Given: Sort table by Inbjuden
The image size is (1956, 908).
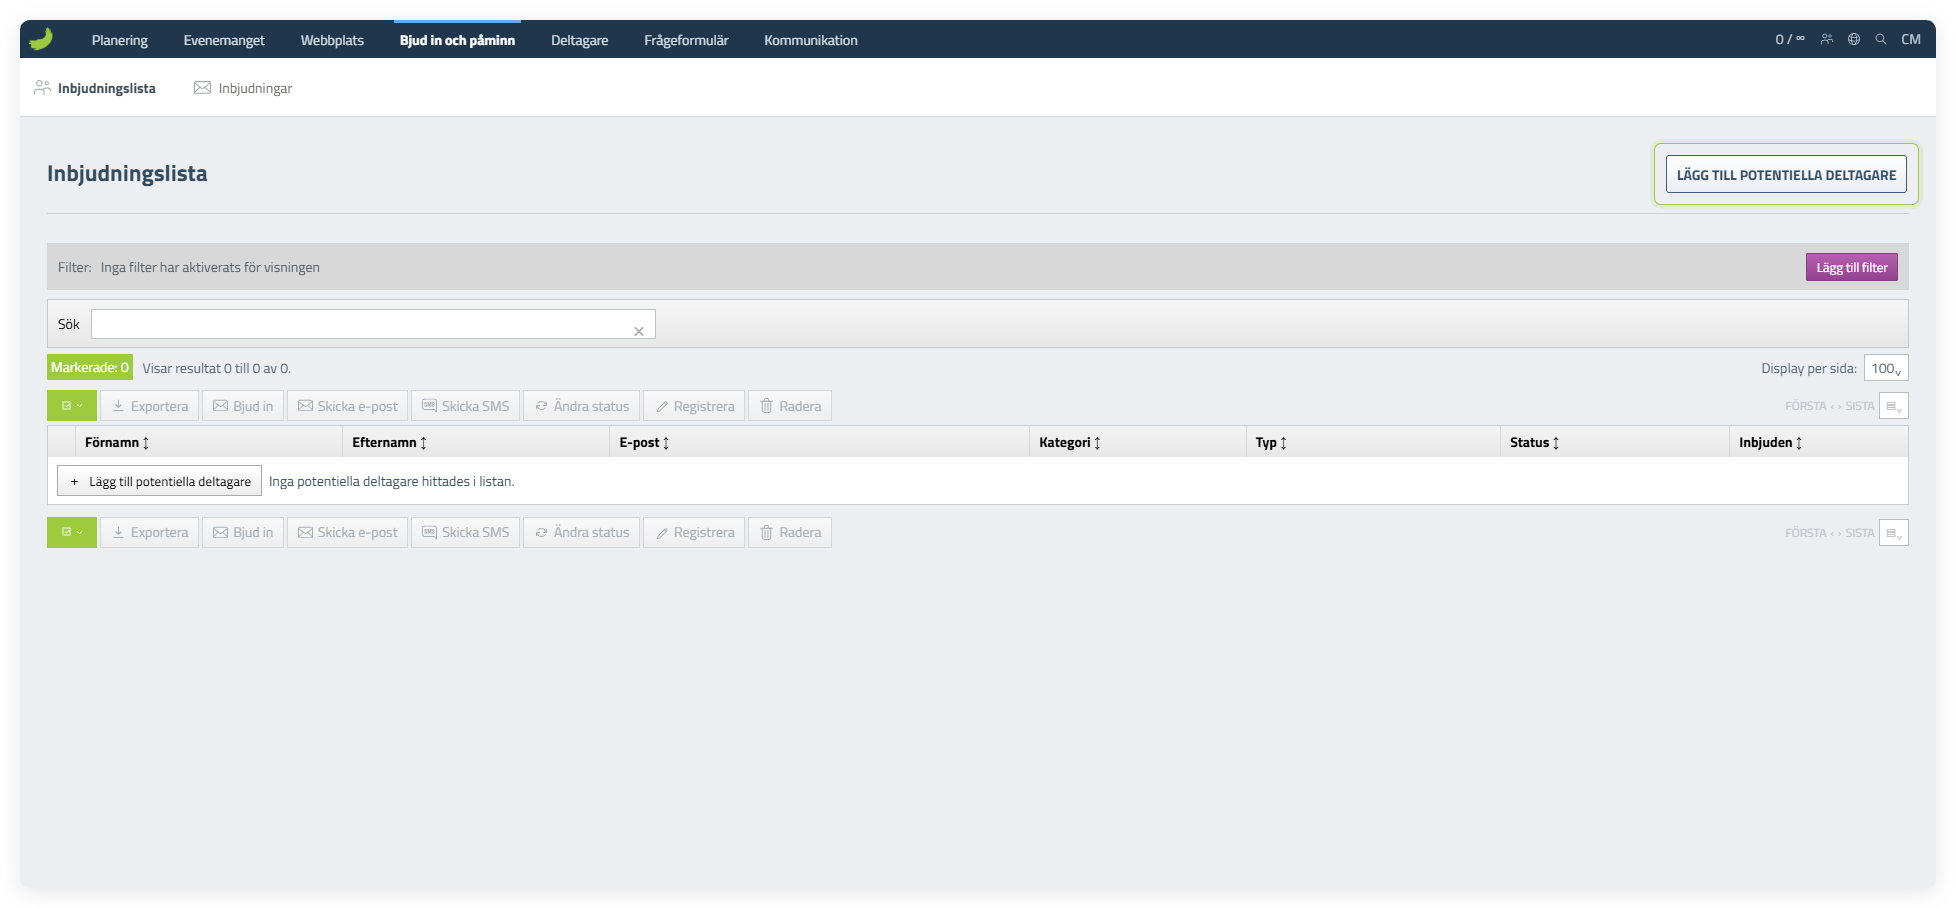Looking at the screenshot, I should tap(1771, 442).
